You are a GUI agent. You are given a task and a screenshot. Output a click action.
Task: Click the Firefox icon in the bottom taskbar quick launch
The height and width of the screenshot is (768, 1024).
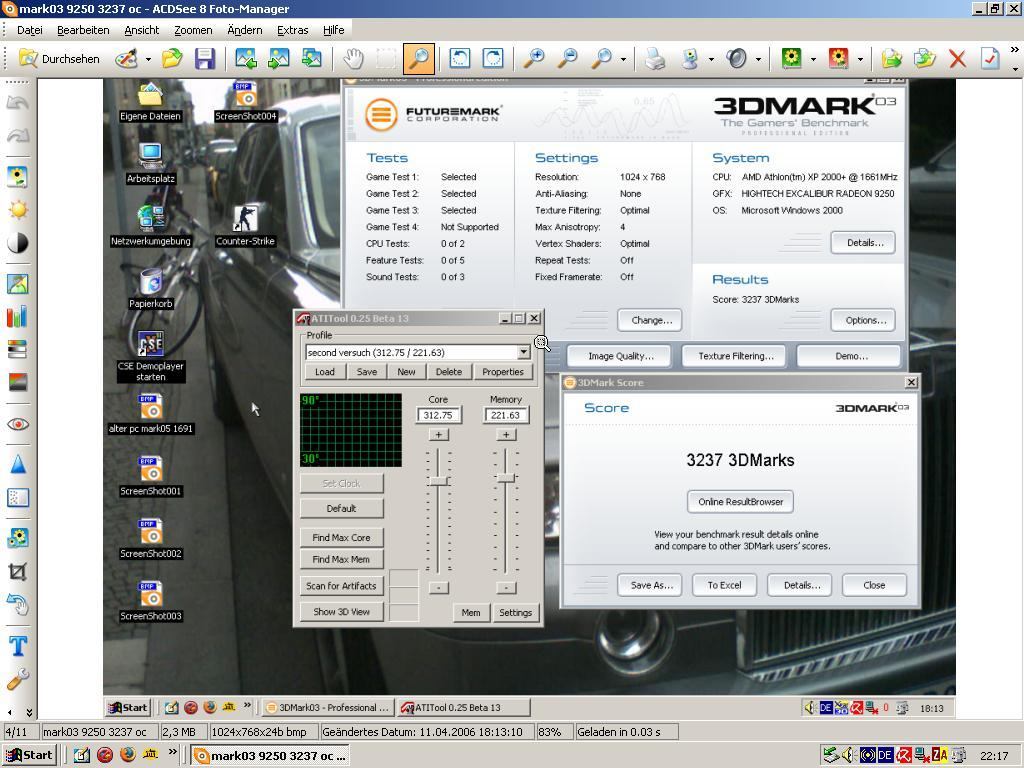pos(127,755)
